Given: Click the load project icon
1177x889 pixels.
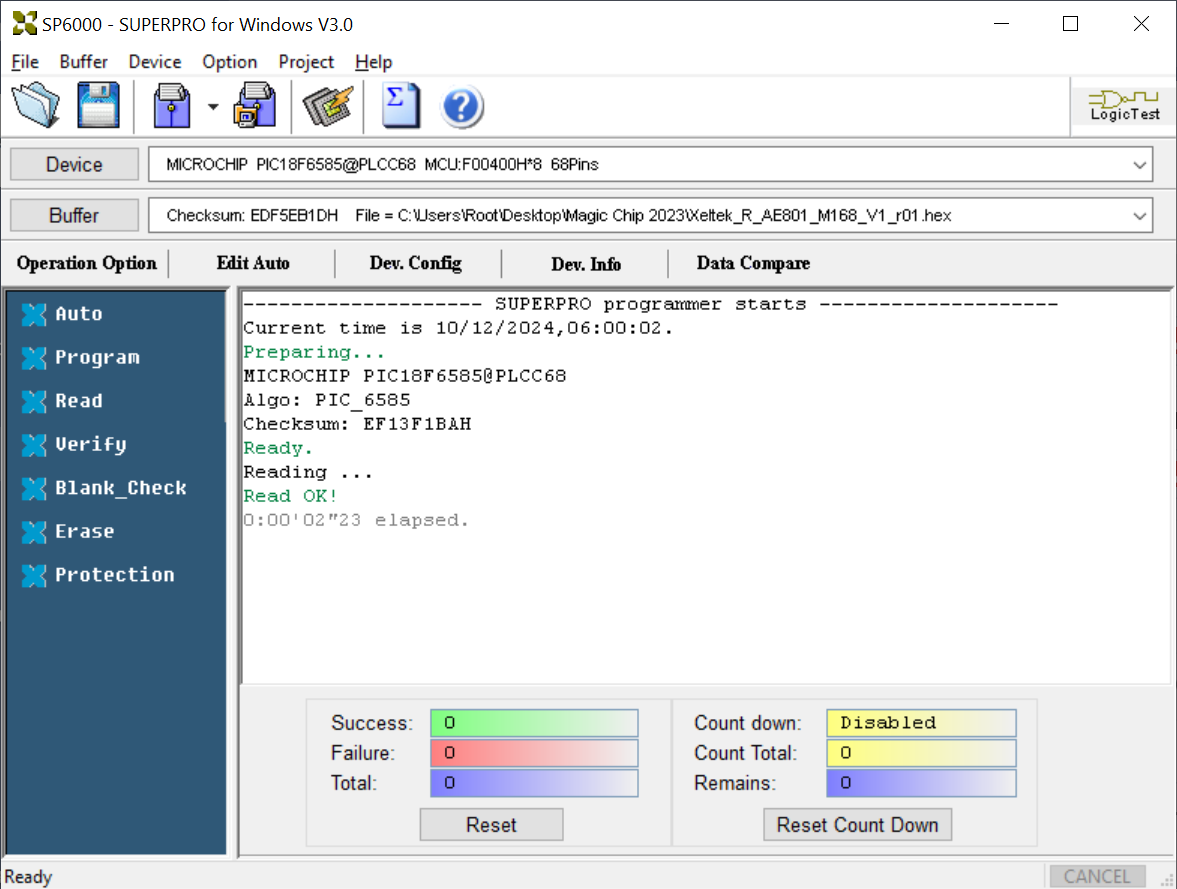Looking at the screenshot, I should [172, 105].
